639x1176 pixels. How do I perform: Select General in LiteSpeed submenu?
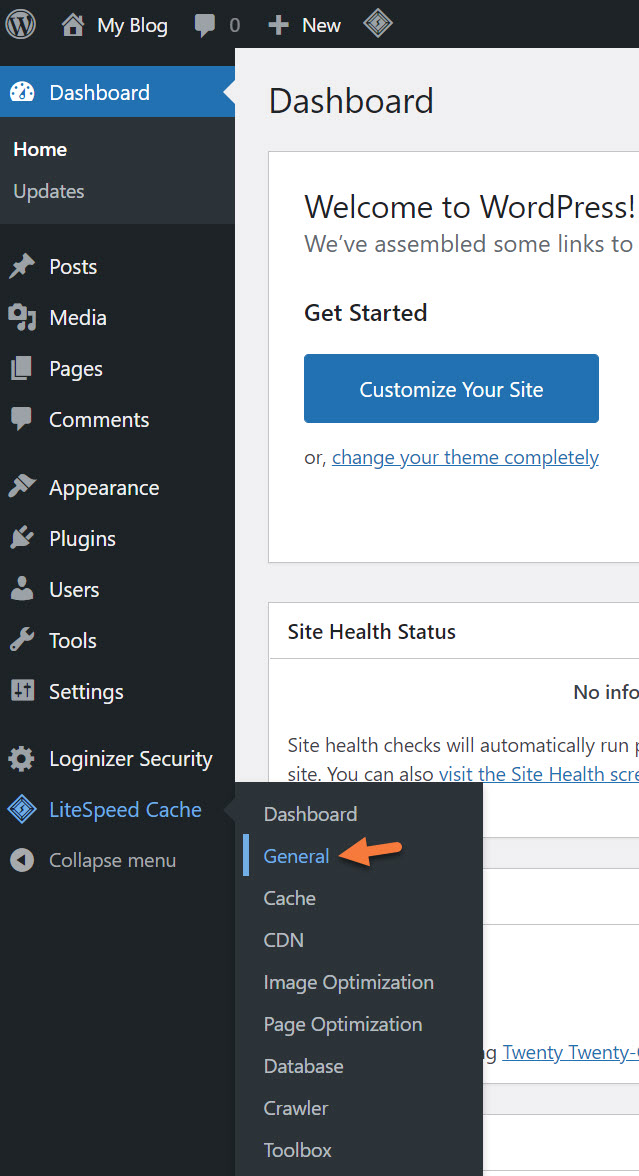click(x=296, y=856)
